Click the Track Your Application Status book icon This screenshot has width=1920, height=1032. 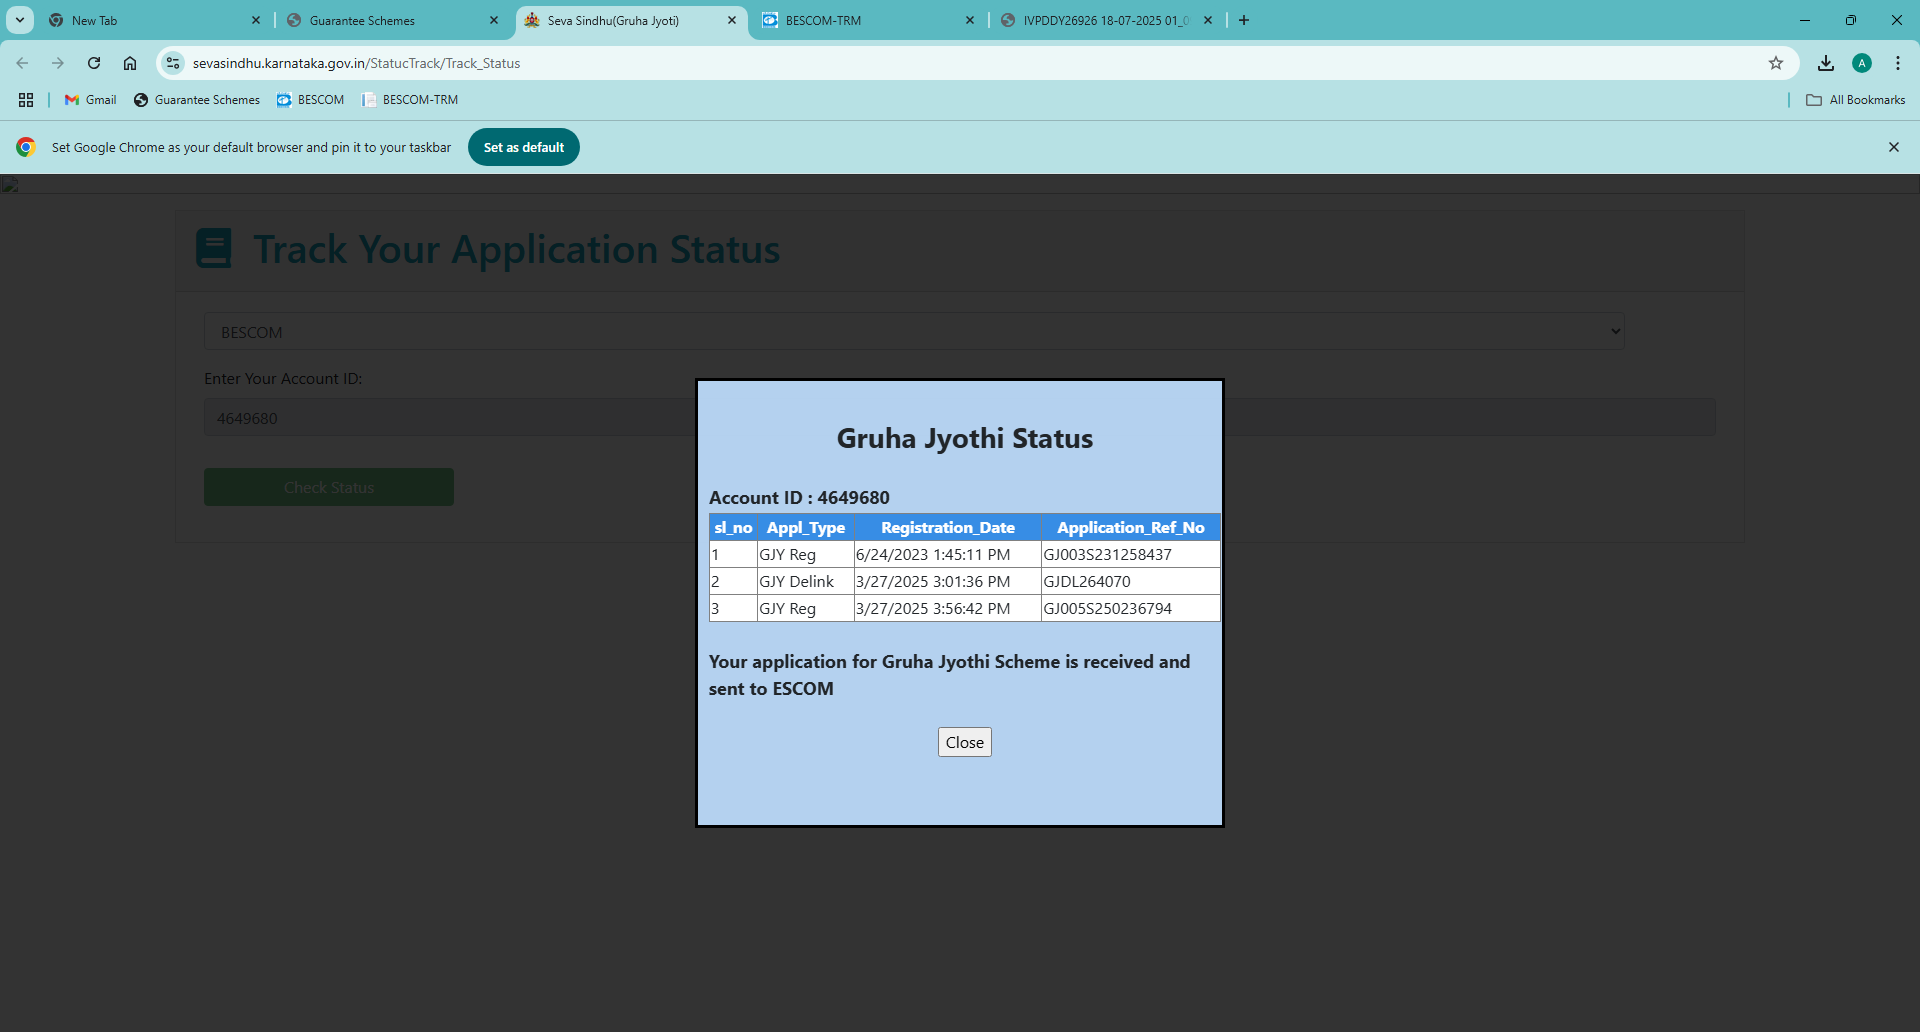pyautogui.click(x=214, y=248)
